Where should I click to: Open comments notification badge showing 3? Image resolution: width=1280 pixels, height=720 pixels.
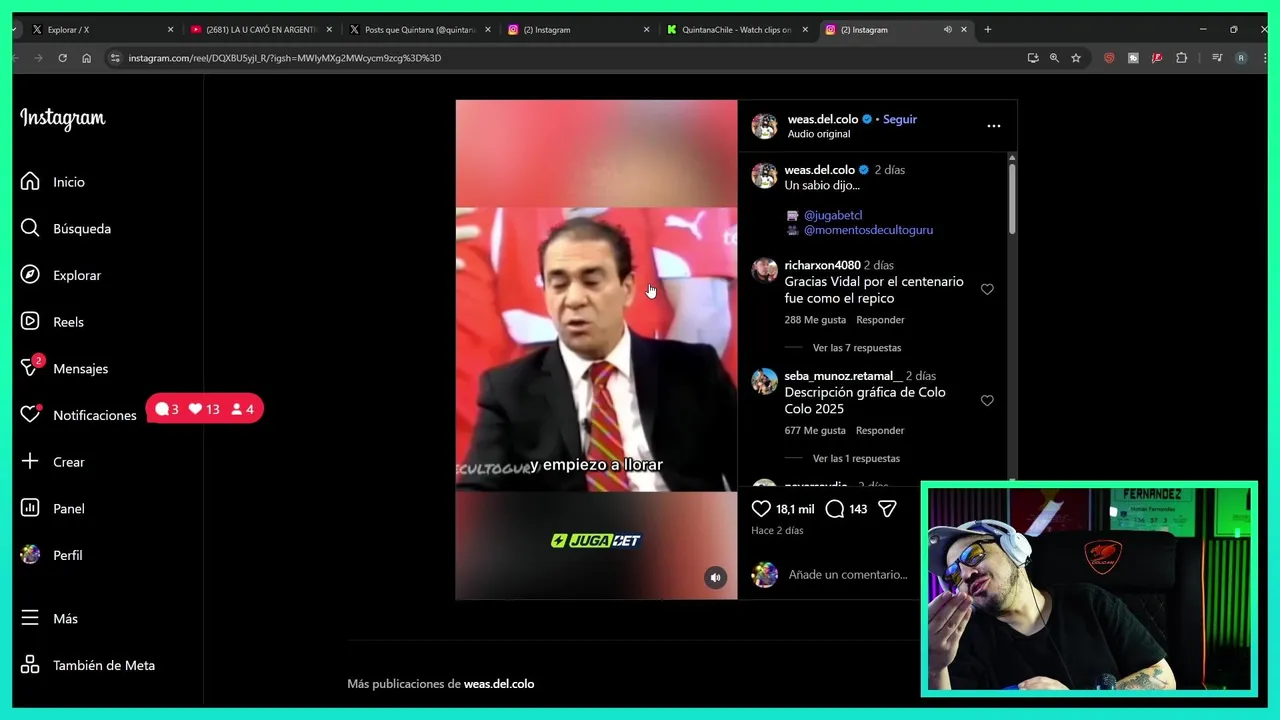pyautogui.click(x=167, y=409)
